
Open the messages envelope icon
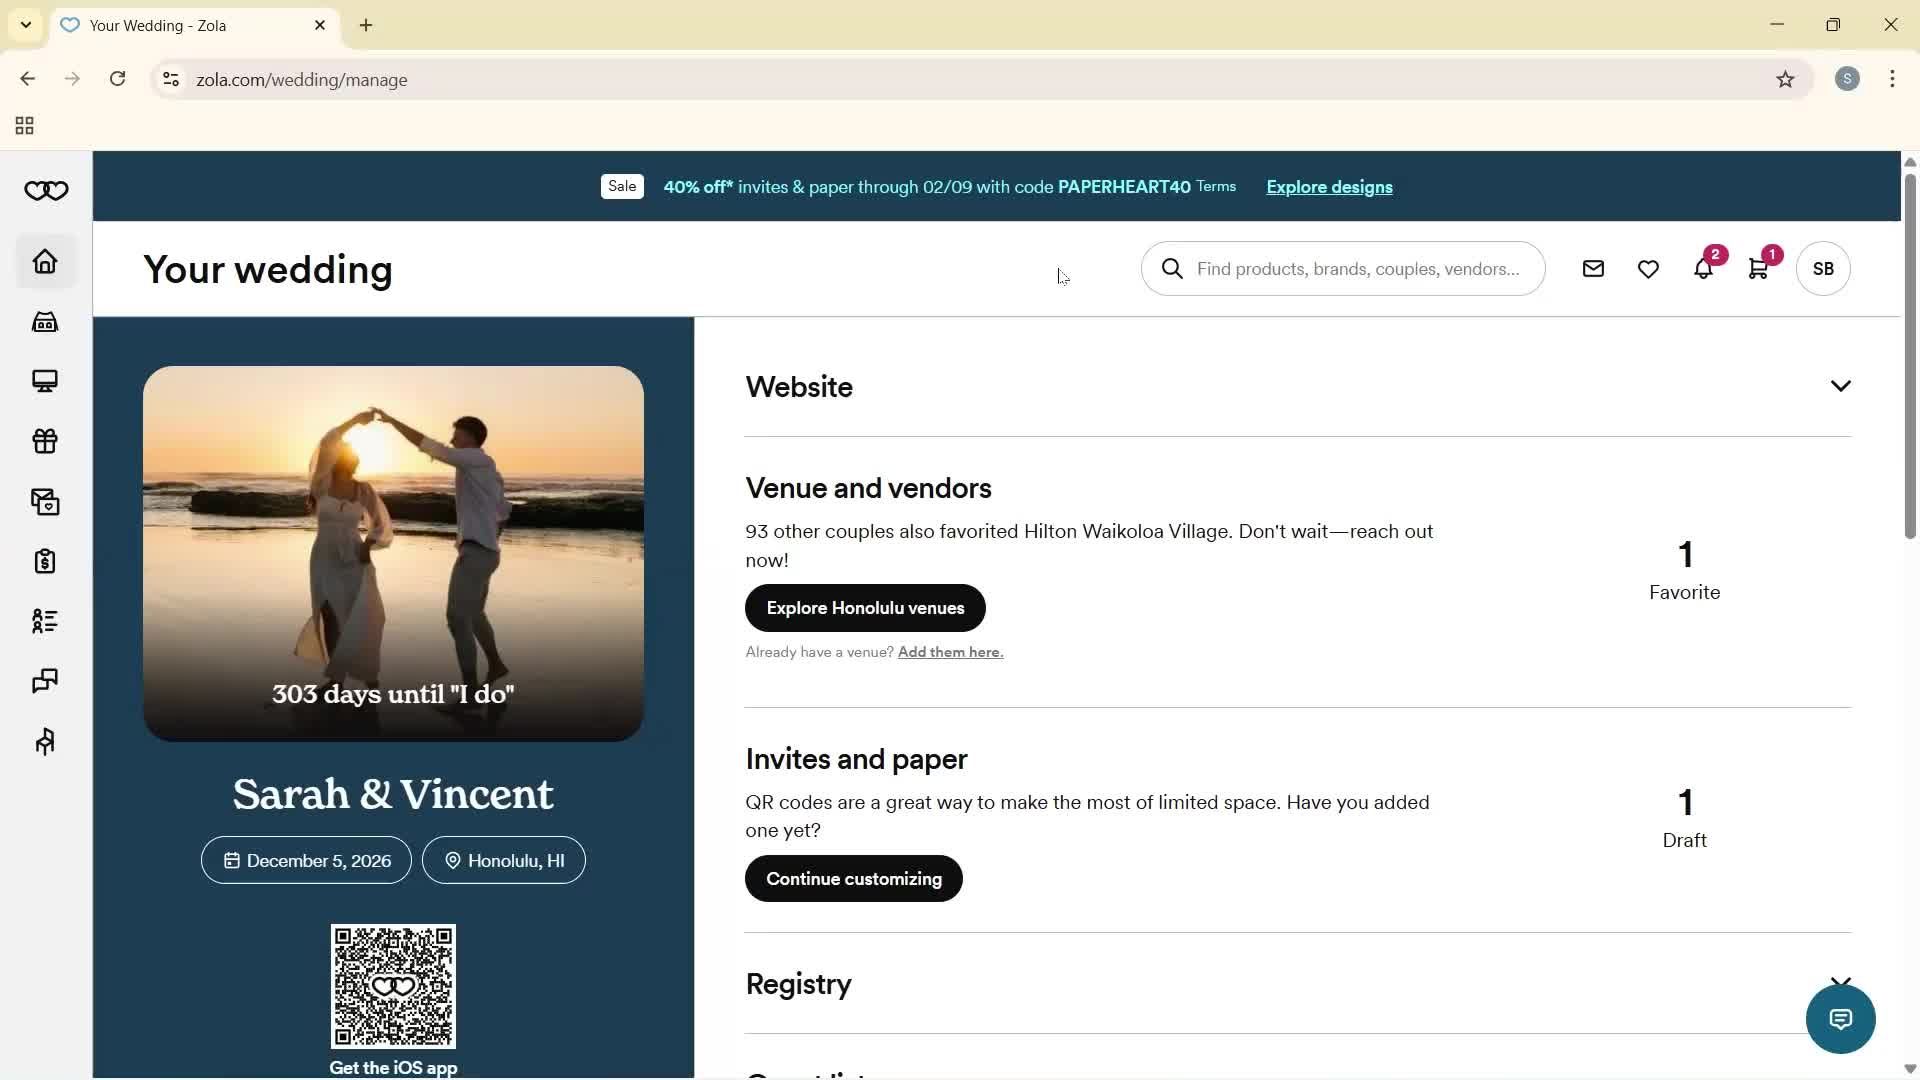(x=1593, y=268)
